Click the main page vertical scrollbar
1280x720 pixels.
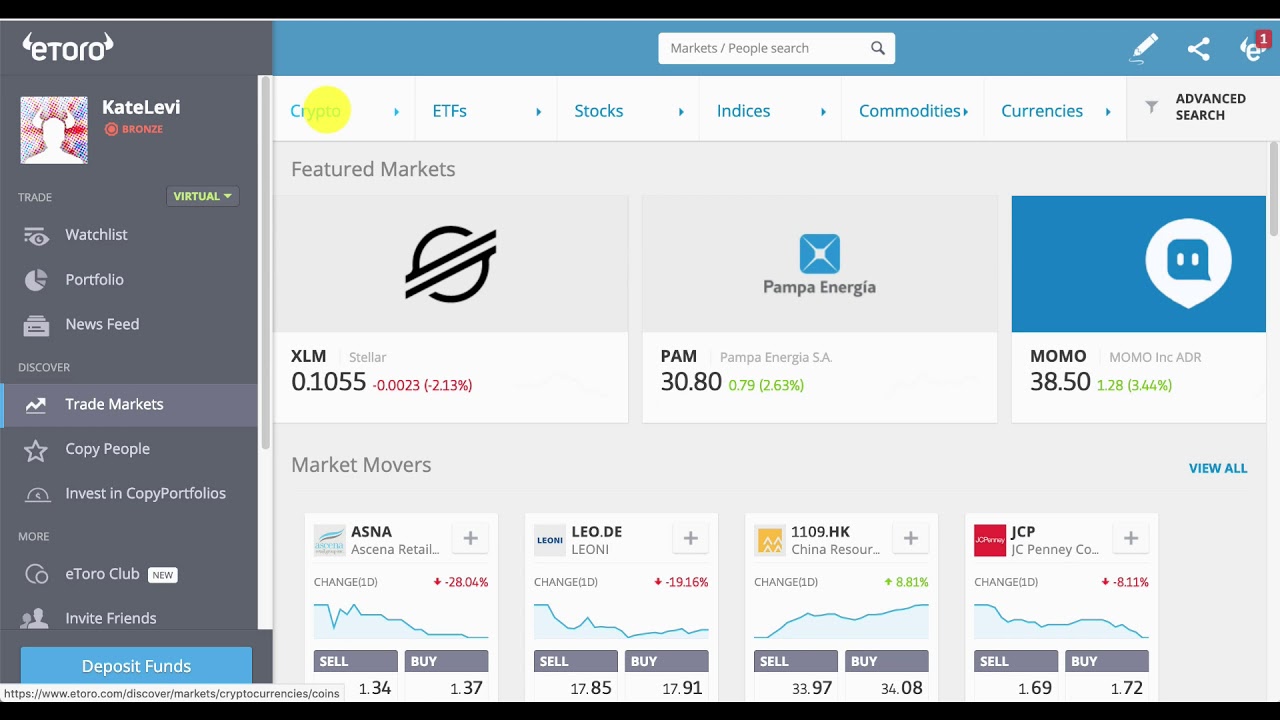point(1273,190)
